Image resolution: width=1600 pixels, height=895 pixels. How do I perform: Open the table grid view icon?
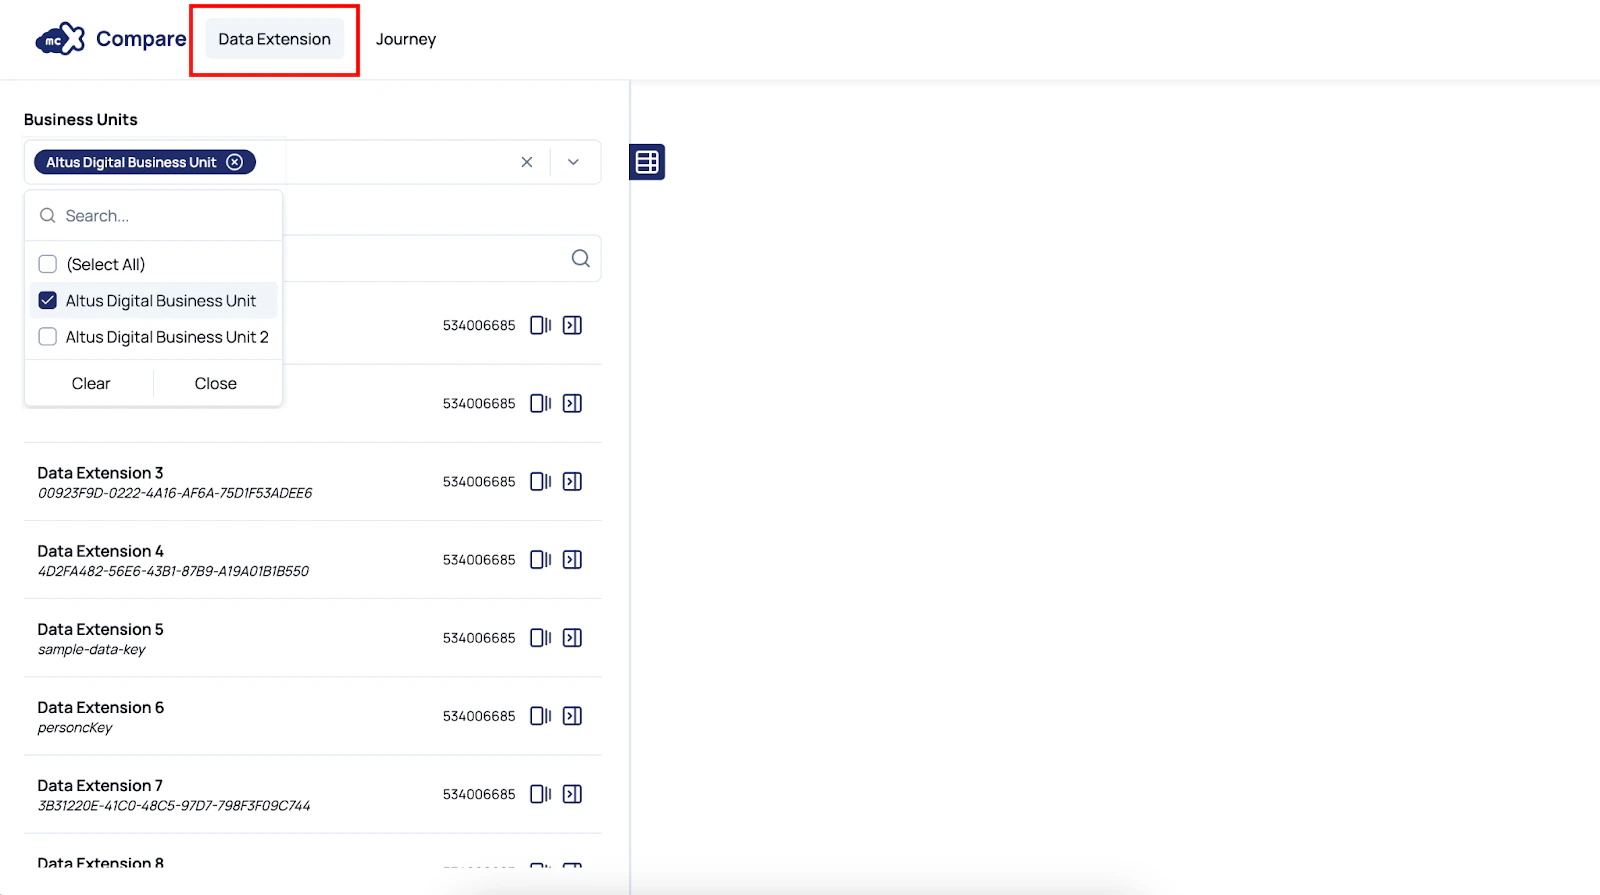[647, 162]
